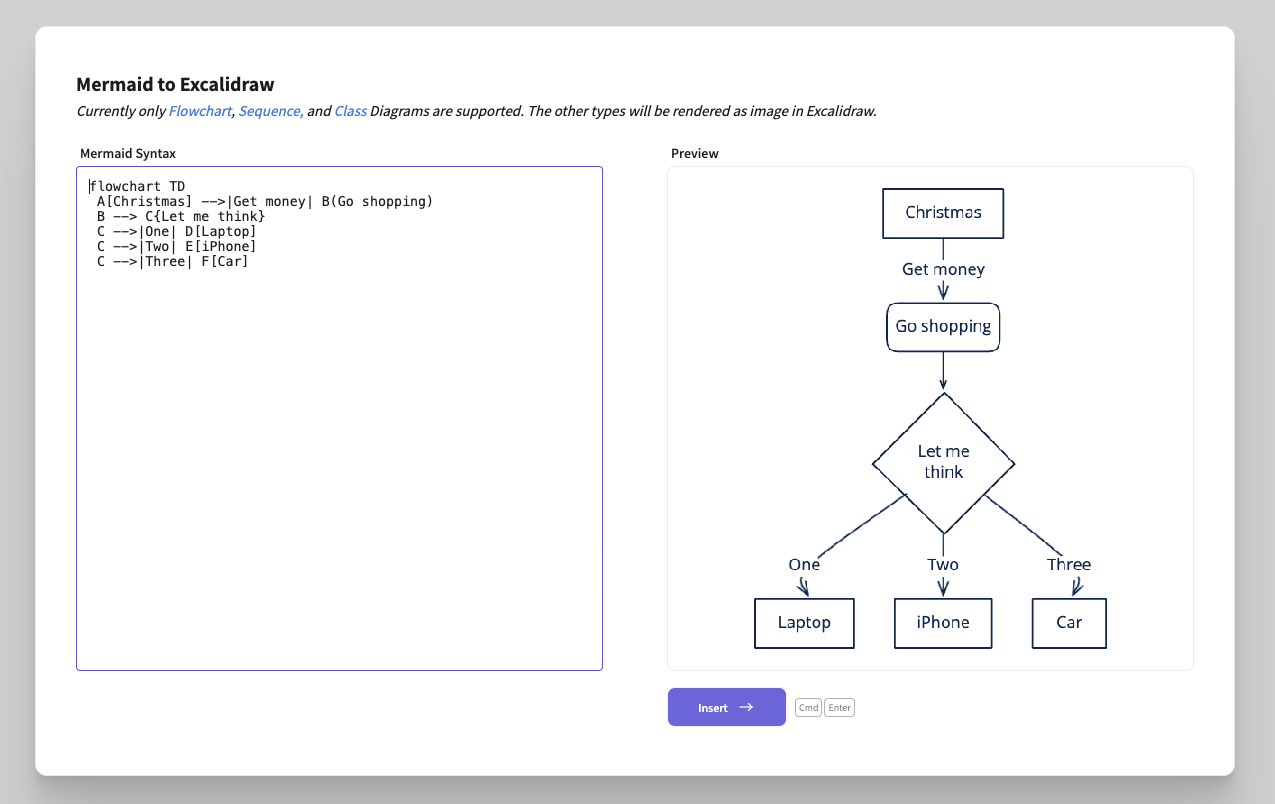Open the Sequence diagram link
Viewport: 1275px width, 804px height.
click(271, 111)
